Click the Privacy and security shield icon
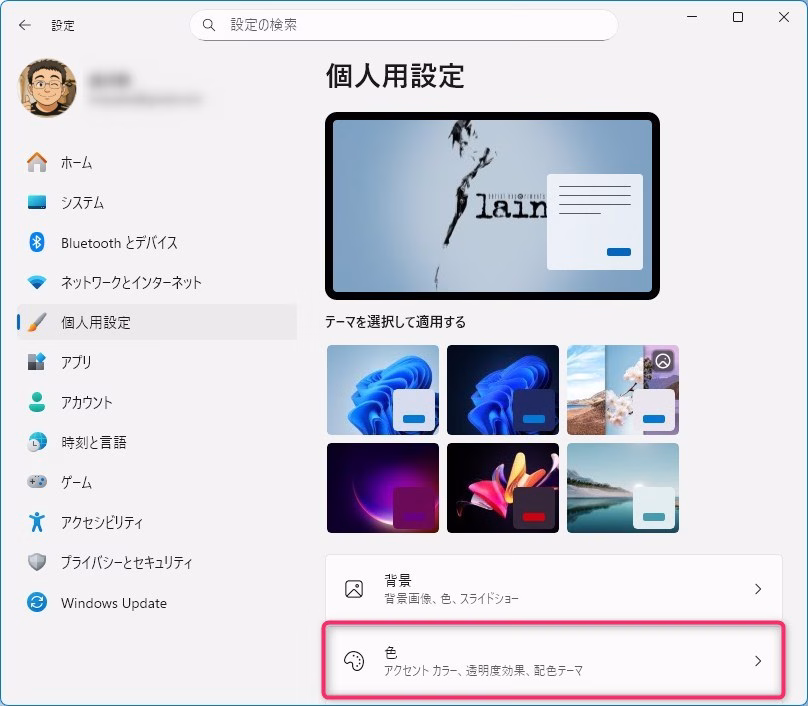This screenshot has width=808, height=706. coord(37,562)
